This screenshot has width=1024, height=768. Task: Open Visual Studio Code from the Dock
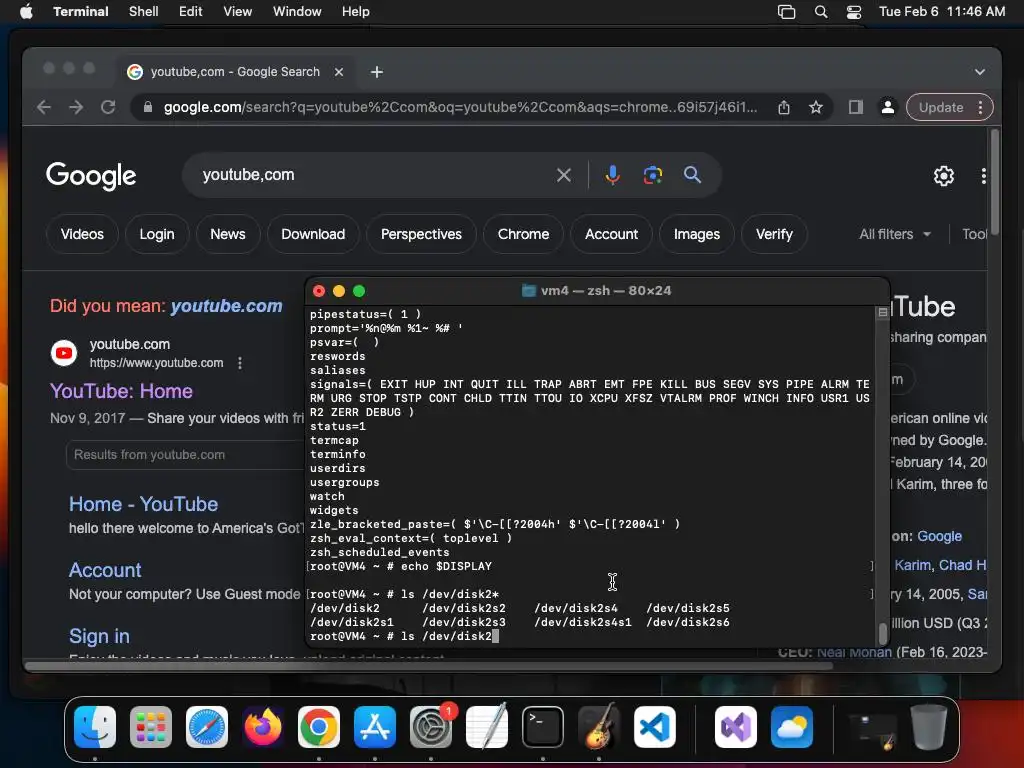point(654,727)
